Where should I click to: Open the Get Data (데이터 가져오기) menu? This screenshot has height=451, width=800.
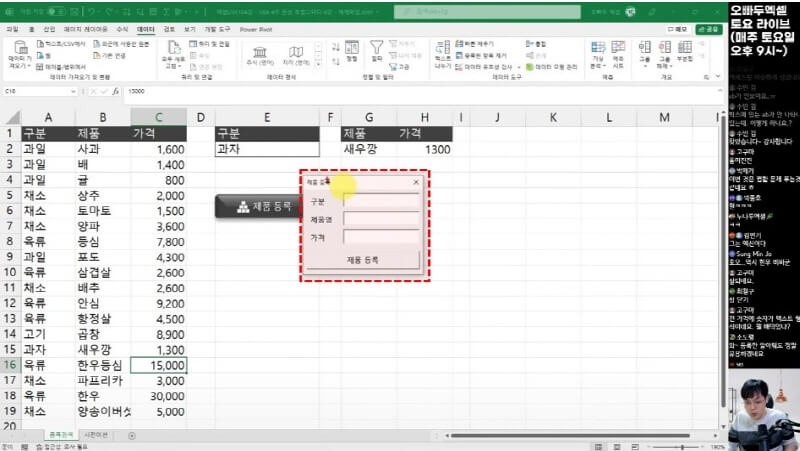[x=20, y=55]
